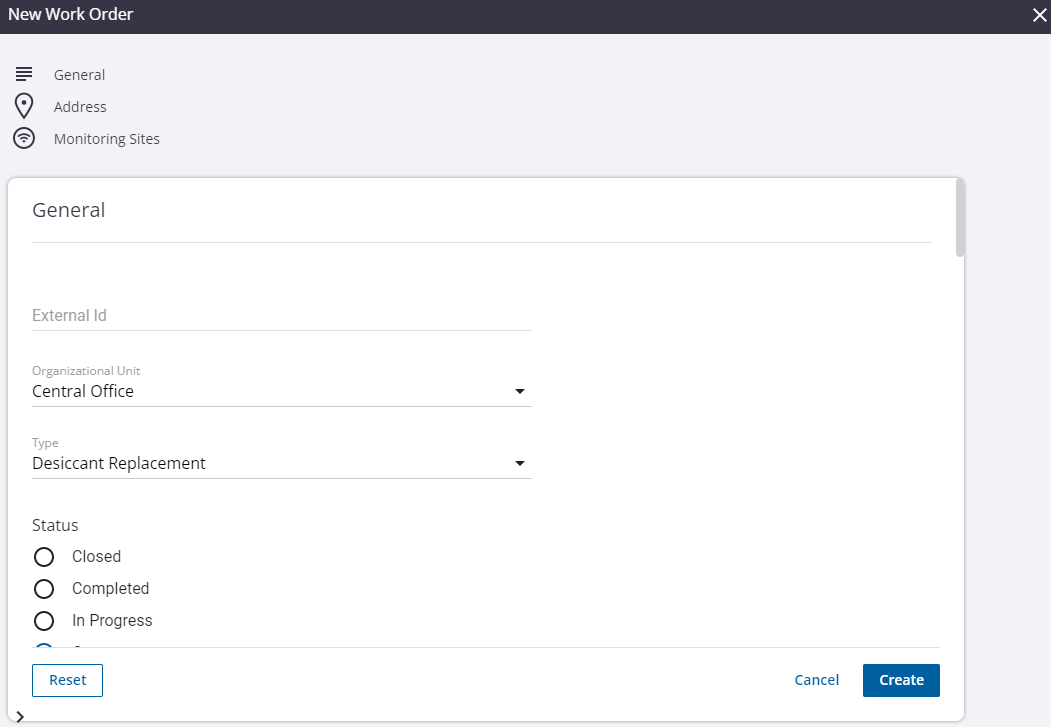The width and height of the screenshot is (1051, 727).
Task: Select the In Progress status radio button
Action: coord(44,621)
